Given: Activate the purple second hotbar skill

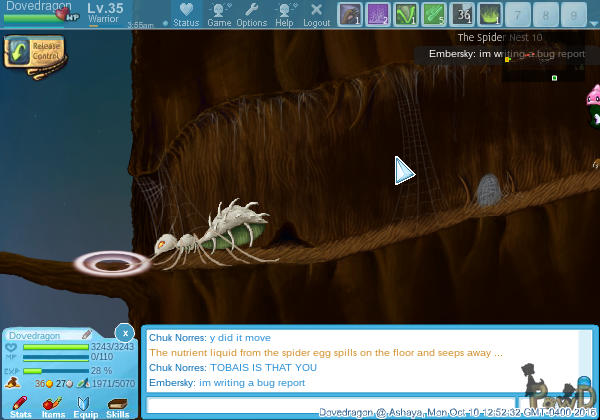Looking at the screenshot, I should 379,14.
